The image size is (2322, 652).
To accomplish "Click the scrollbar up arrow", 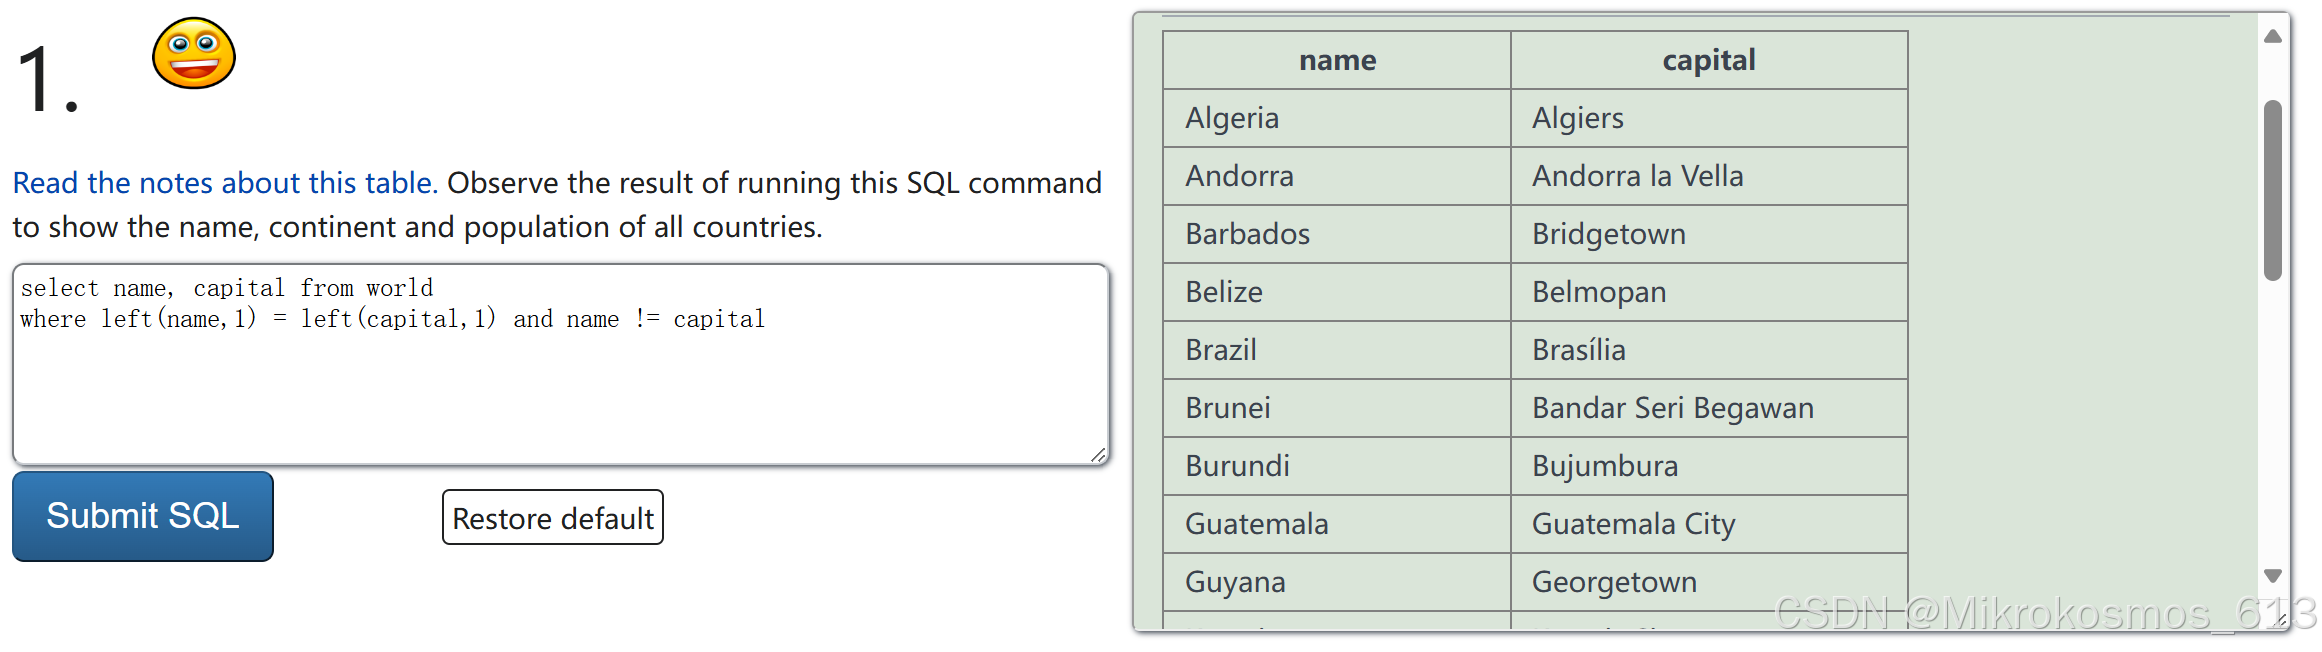I will click(2272, 35).
